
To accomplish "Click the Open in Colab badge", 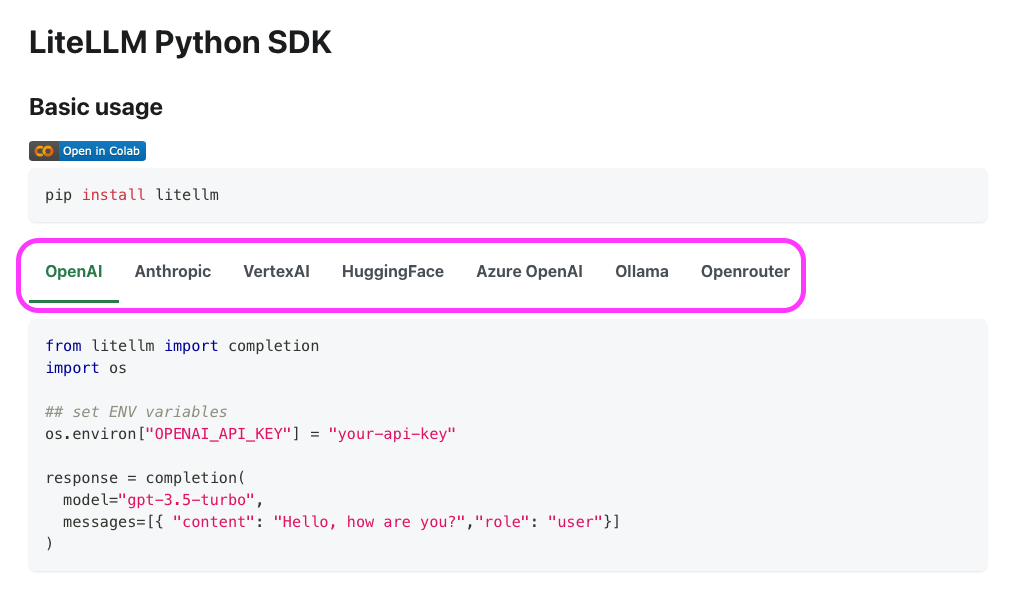I will tap(88, 151).
